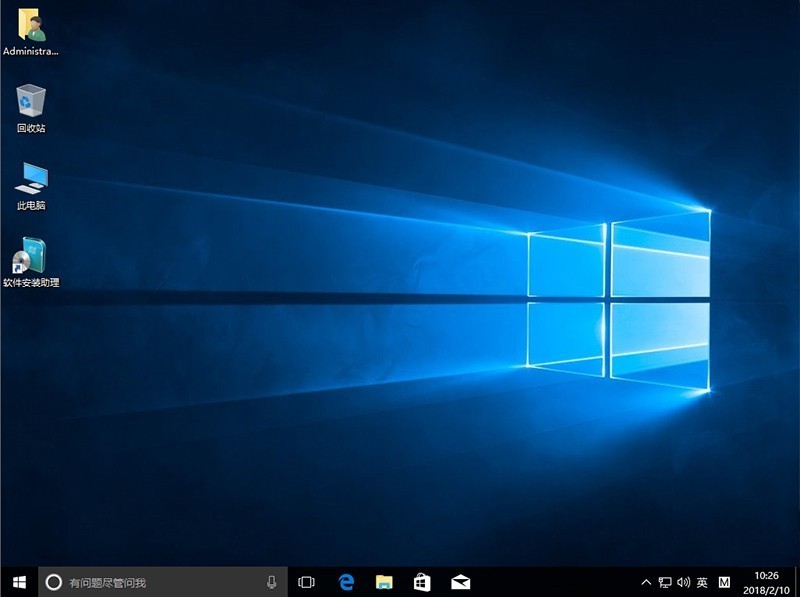Open the Start menu
This screenshot has height=597, width=800.
pyautogui.click(x=15, y=581)
